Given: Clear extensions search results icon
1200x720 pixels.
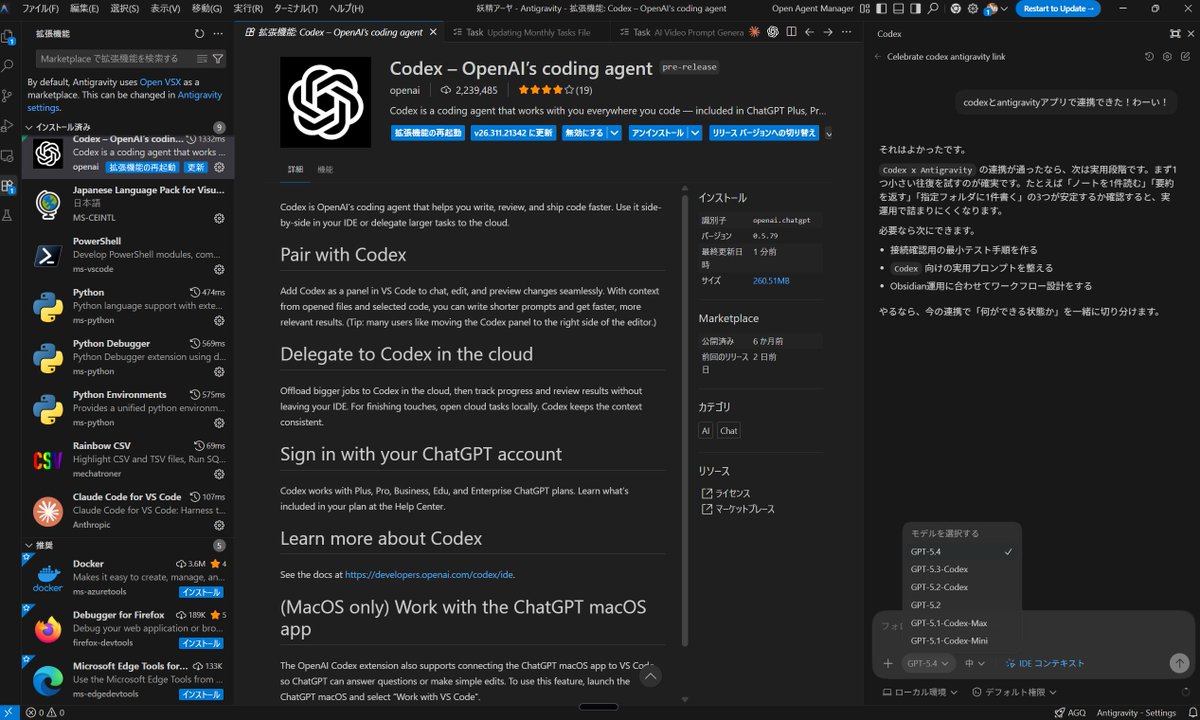Looking at the screenshot, I should (x=203, y=59).
